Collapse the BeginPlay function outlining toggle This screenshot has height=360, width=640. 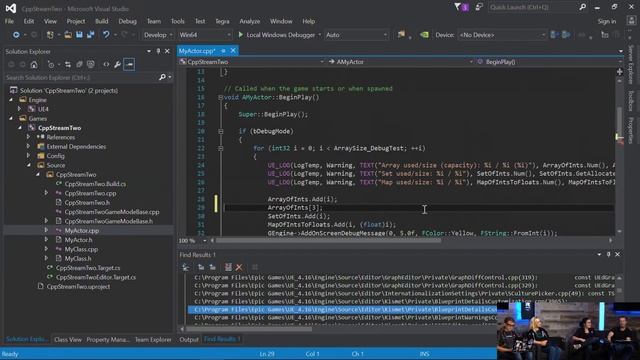220,98
